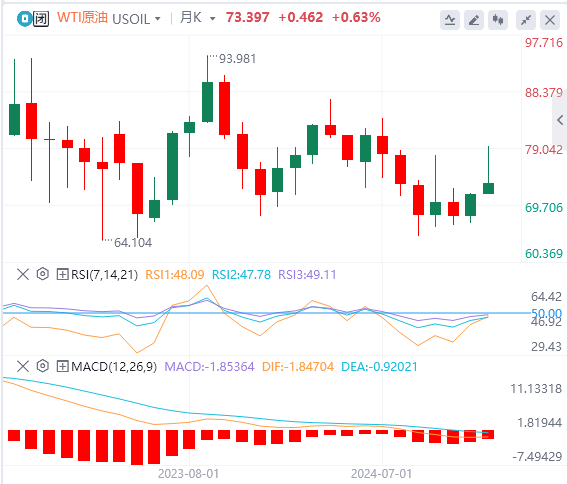Click the 60.369 price axis label
This screenshot has width=567, height=484.
(544, 254)
